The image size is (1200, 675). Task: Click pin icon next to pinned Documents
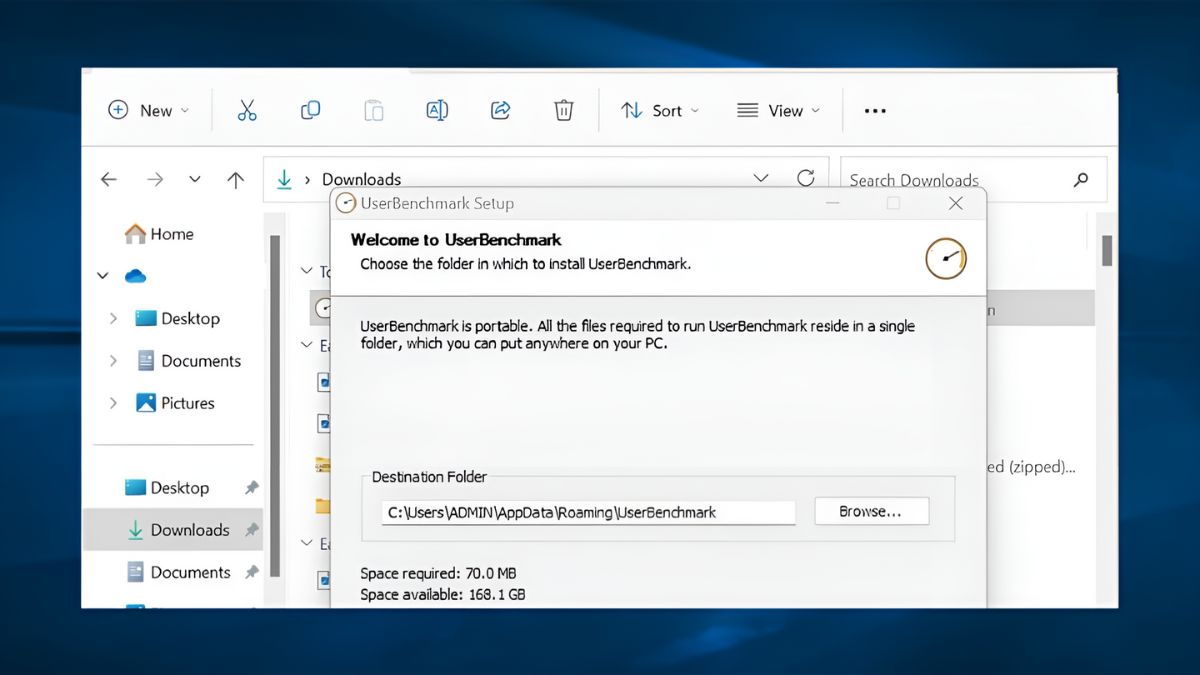252,572
